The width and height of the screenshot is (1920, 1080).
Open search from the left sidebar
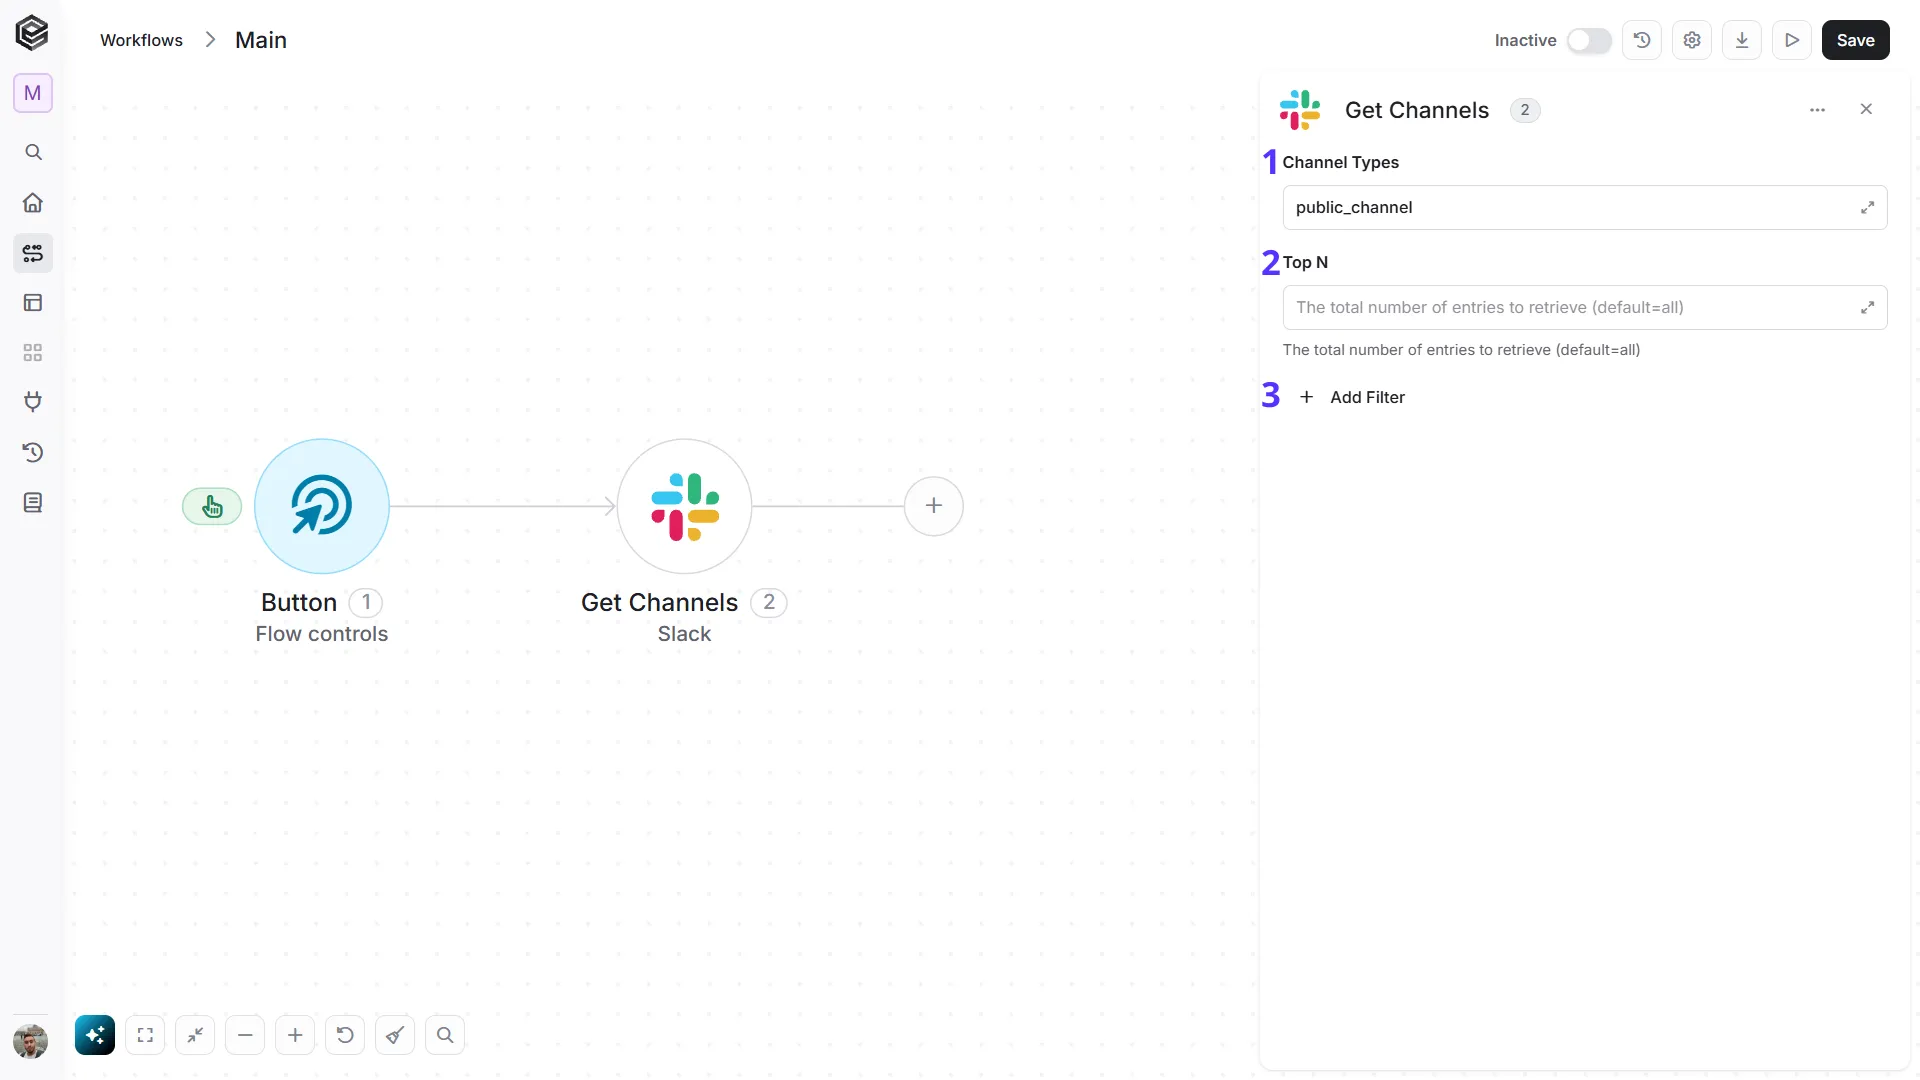point(33,152)
